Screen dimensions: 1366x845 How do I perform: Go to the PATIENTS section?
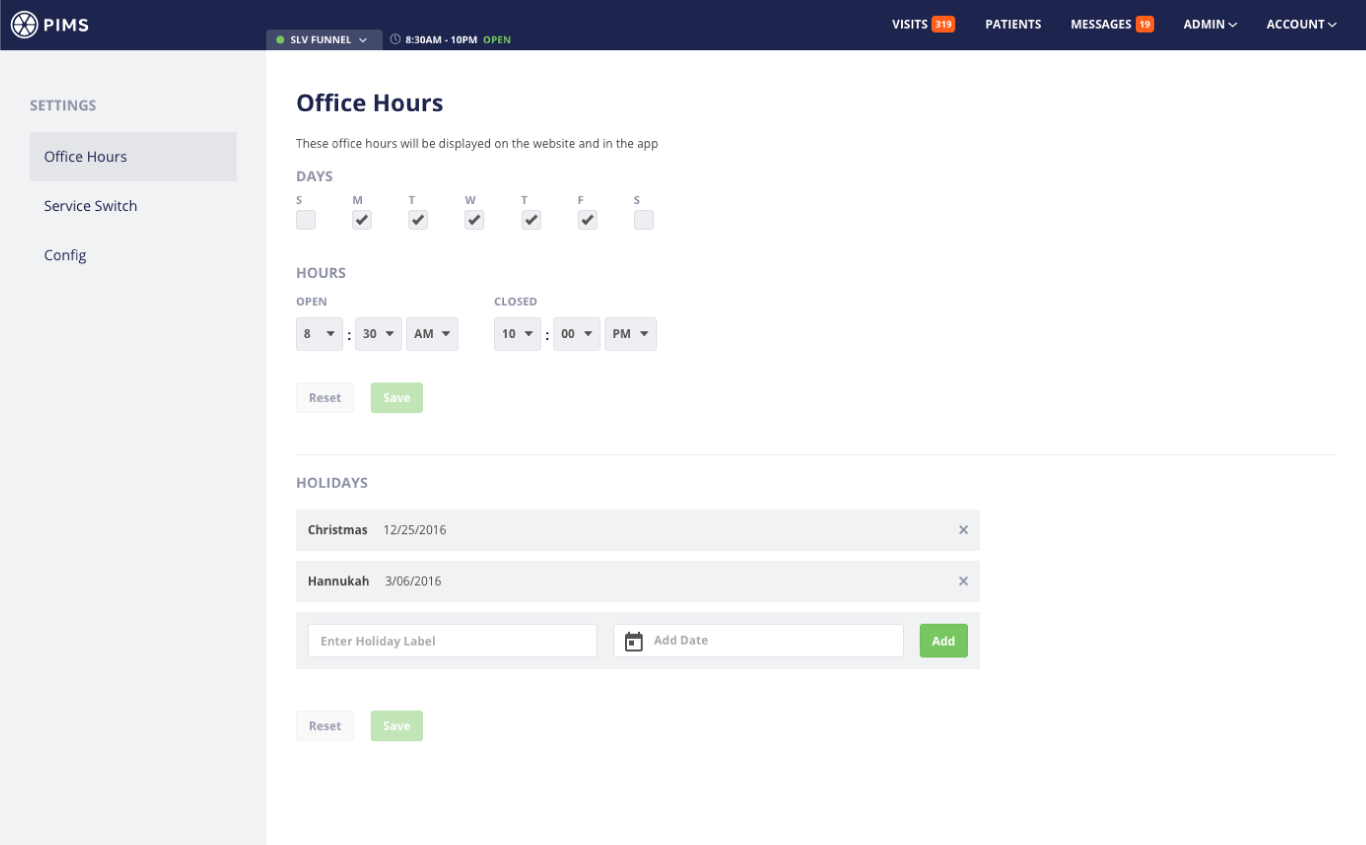point(1013,24)
